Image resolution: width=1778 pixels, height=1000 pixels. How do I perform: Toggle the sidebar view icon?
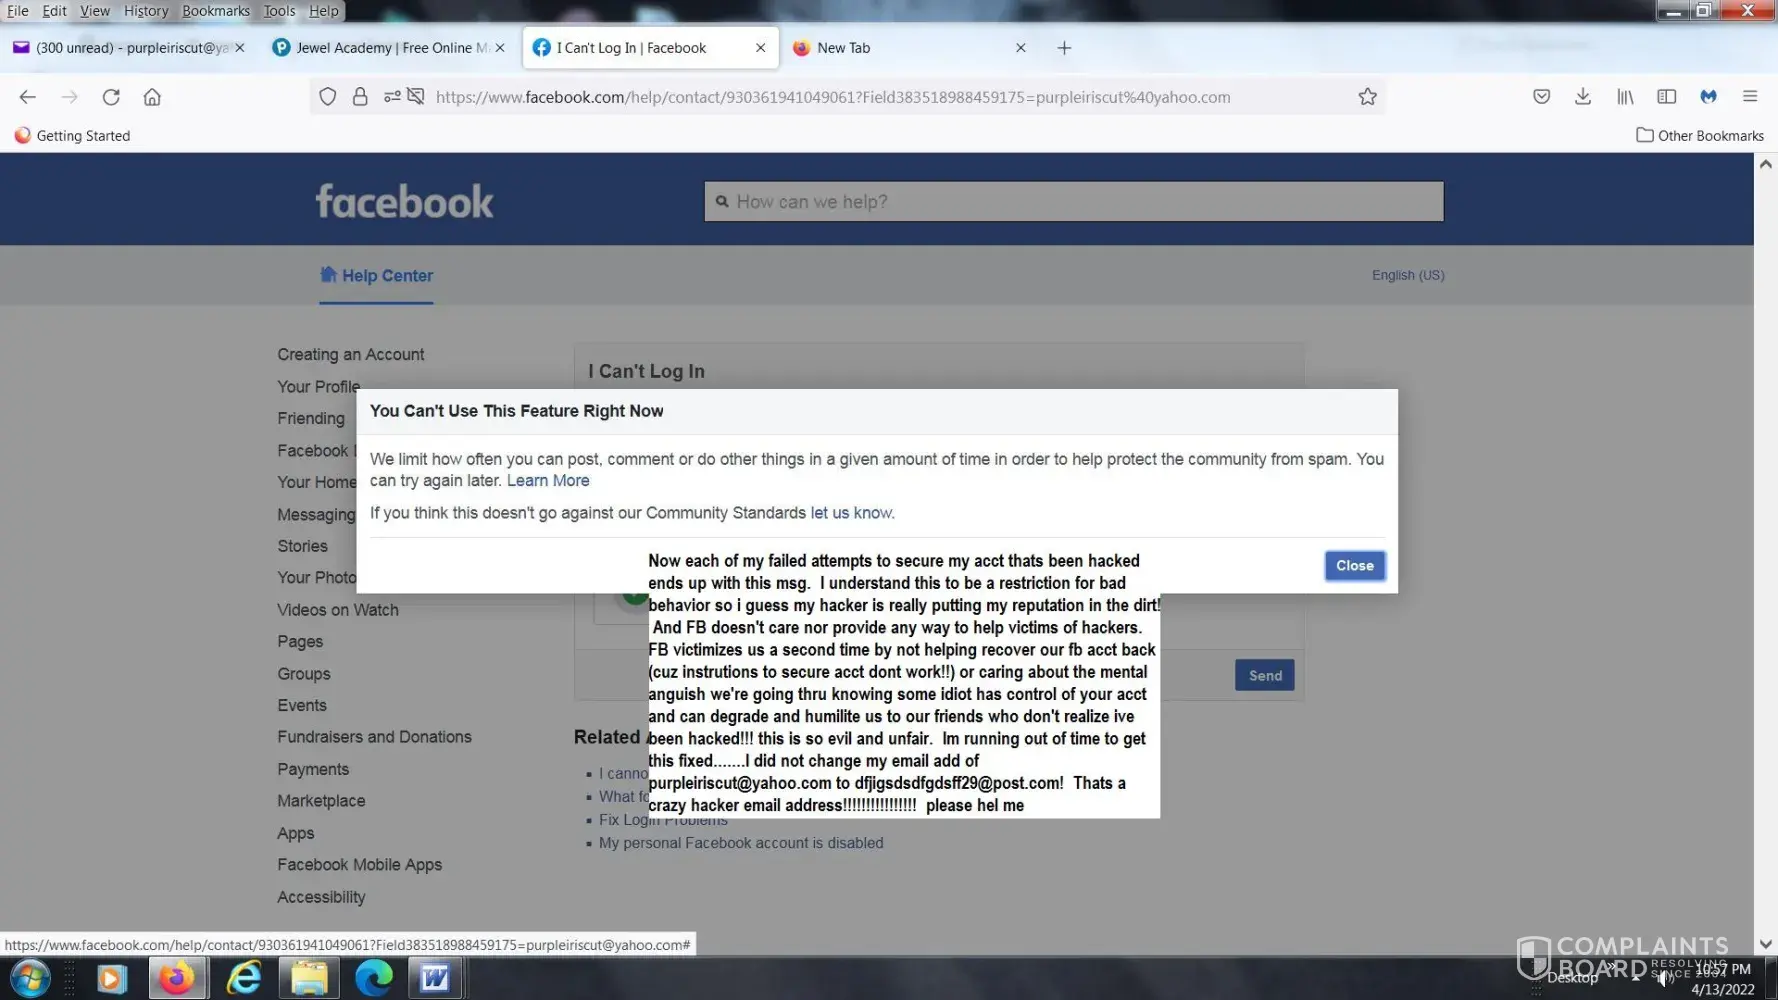point(1666,97)
